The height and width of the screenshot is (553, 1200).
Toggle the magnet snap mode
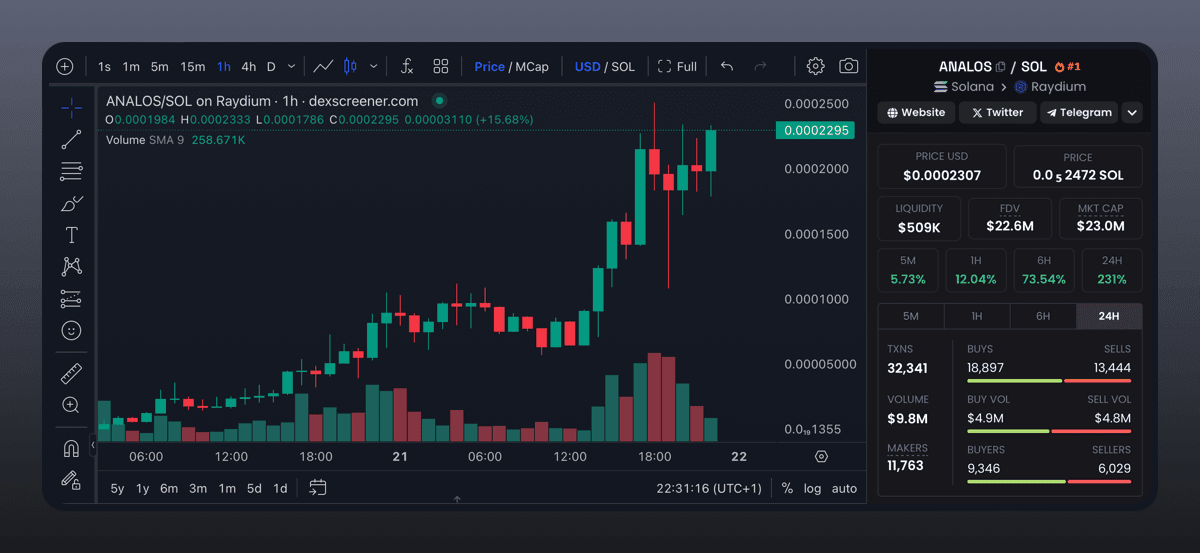[71, 448]
